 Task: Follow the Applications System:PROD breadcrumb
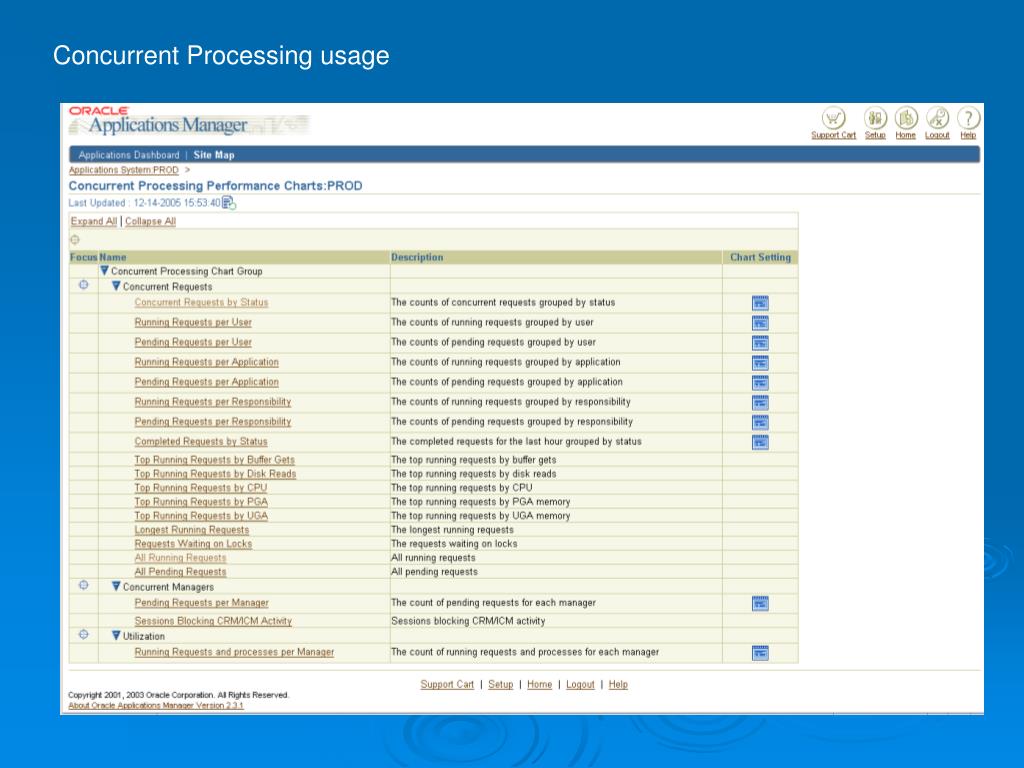(x=123, y=170)
